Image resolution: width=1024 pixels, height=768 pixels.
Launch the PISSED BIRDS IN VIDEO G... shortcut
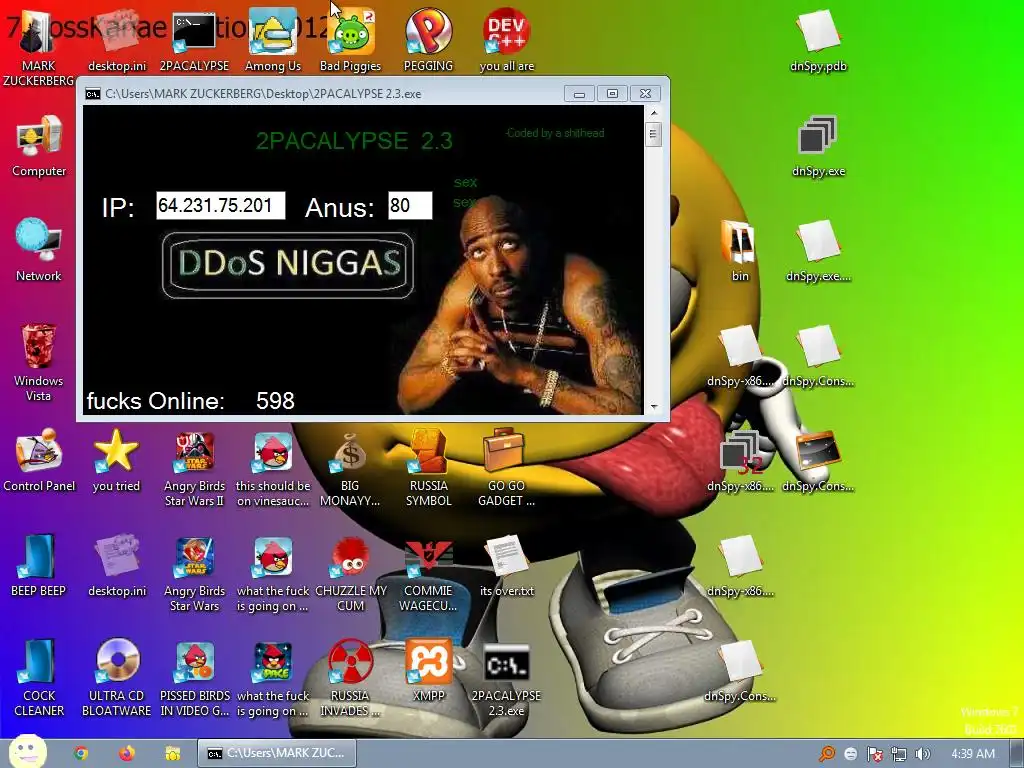[x=194, y=662]
